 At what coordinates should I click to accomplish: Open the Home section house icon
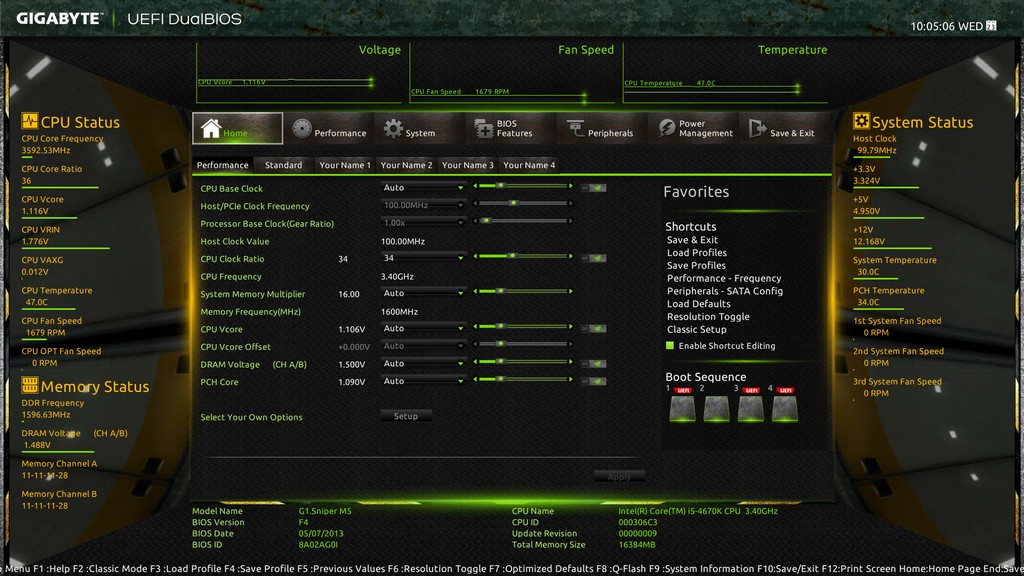210,129
